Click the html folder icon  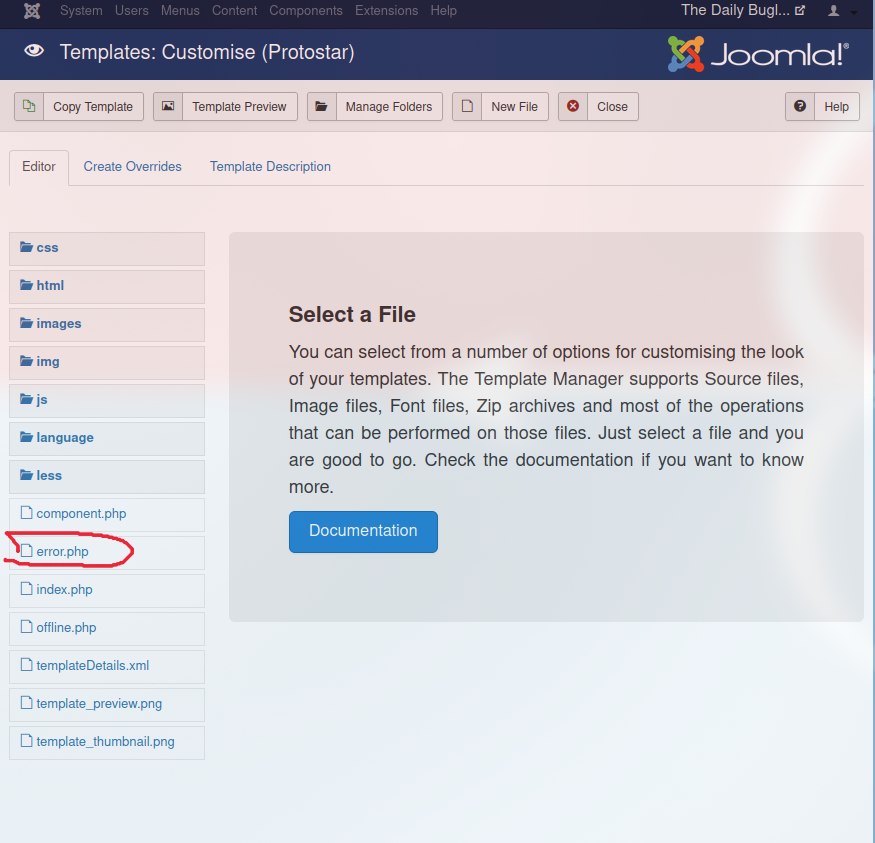pyautogui.click(x=26, y=285)
